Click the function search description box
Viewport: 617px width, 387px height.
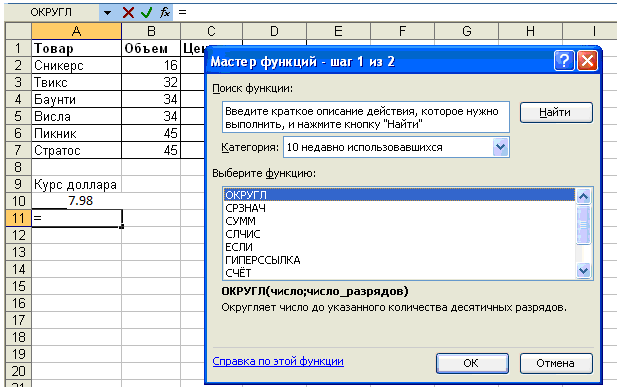point(366,117)
